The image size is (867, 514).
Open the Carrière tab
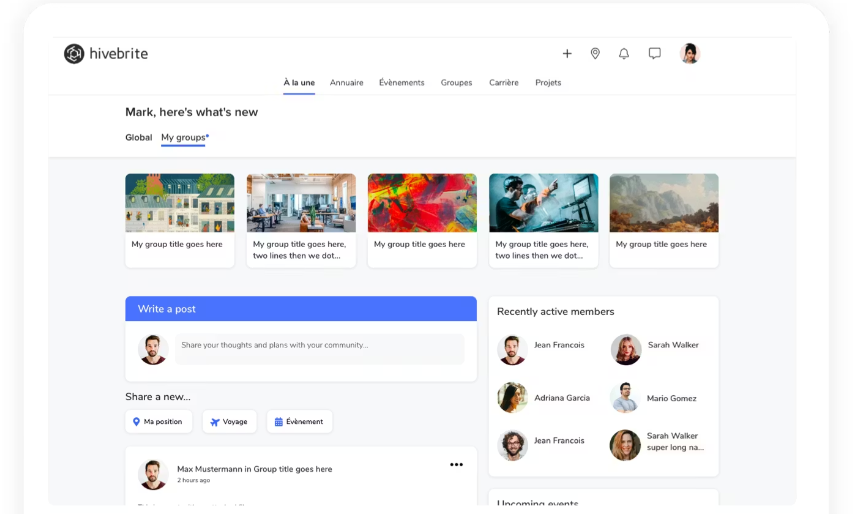coord(504,82)
